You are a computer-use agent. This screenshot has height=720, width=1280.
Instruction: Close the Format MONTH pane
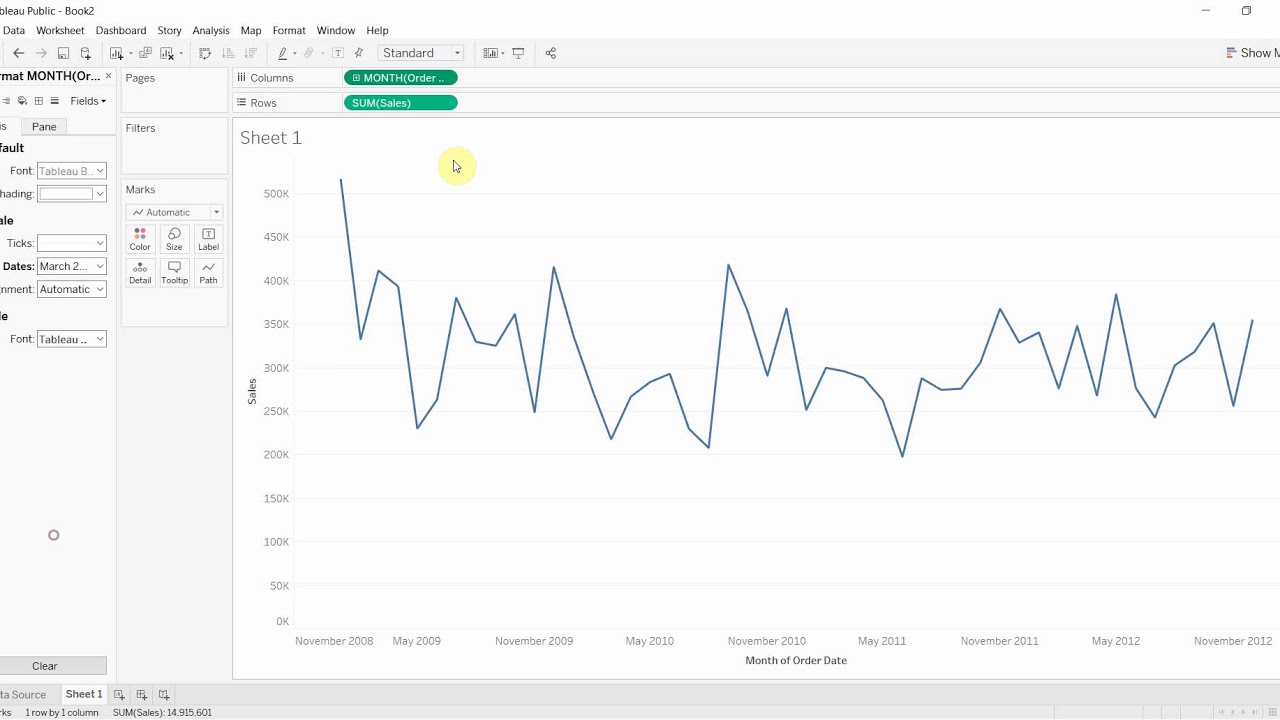tap(108, 76)
